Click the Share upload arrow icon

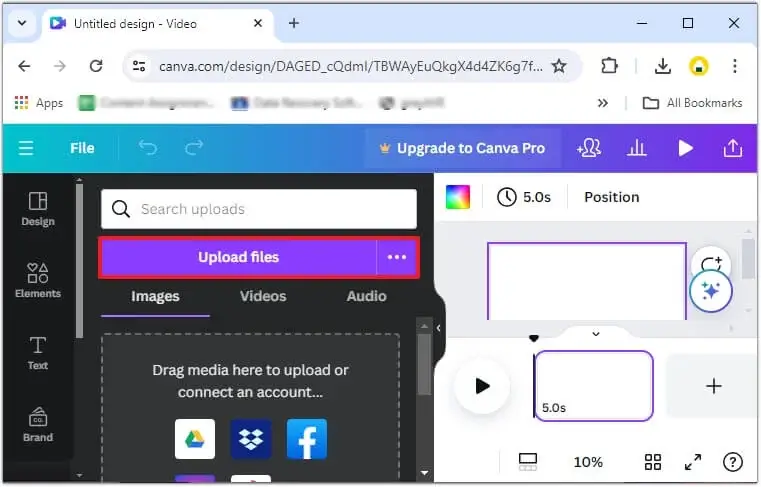coord(733,148)
